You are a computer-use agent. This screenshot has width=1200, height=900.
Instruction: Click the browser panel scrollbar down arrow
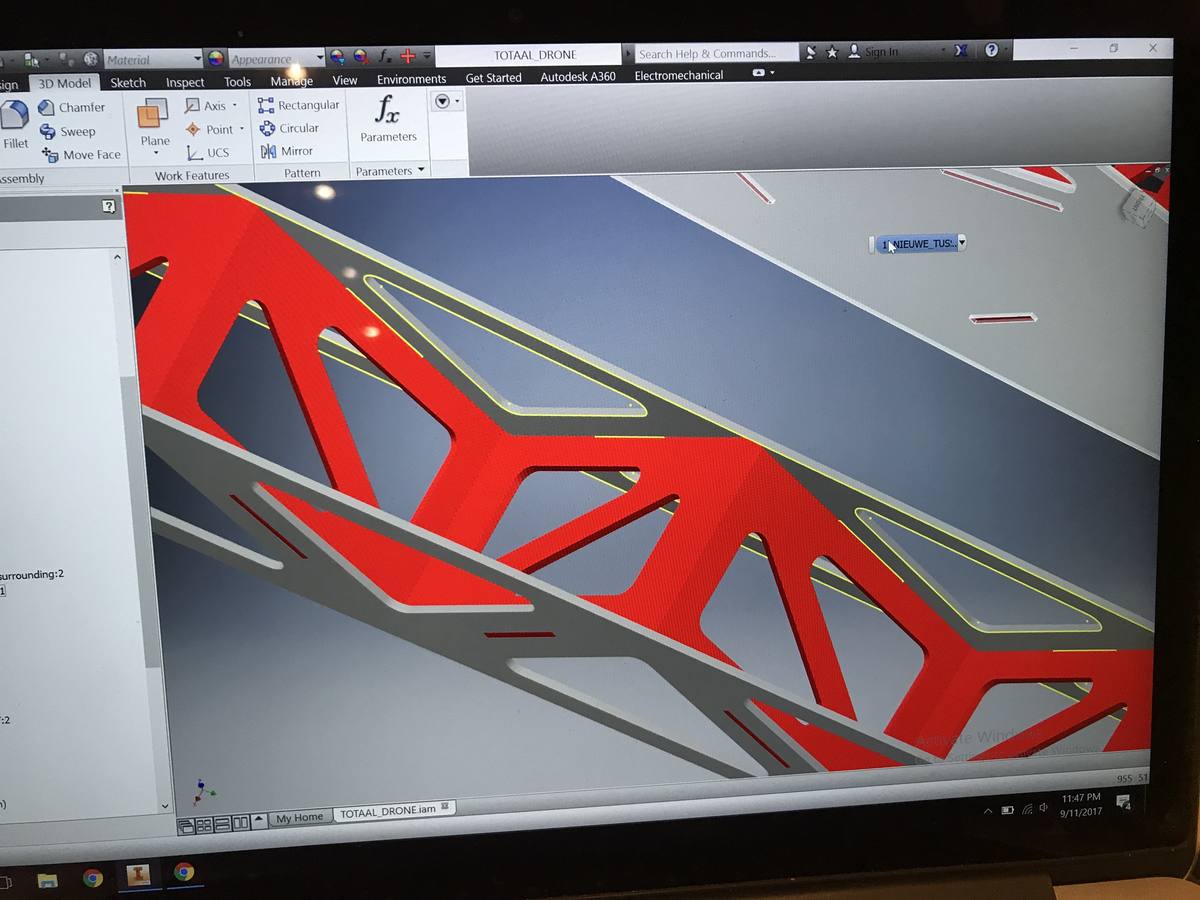(x=165, y=806)
